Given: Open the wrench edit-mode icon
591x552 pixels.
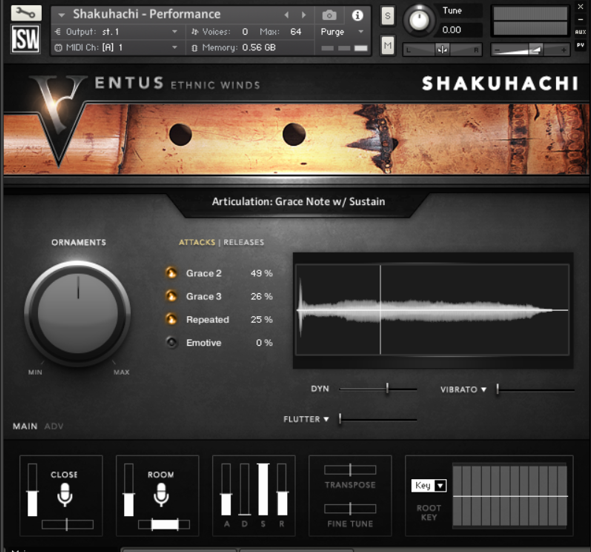Looking at the screenshot, I should pos(26,13).
